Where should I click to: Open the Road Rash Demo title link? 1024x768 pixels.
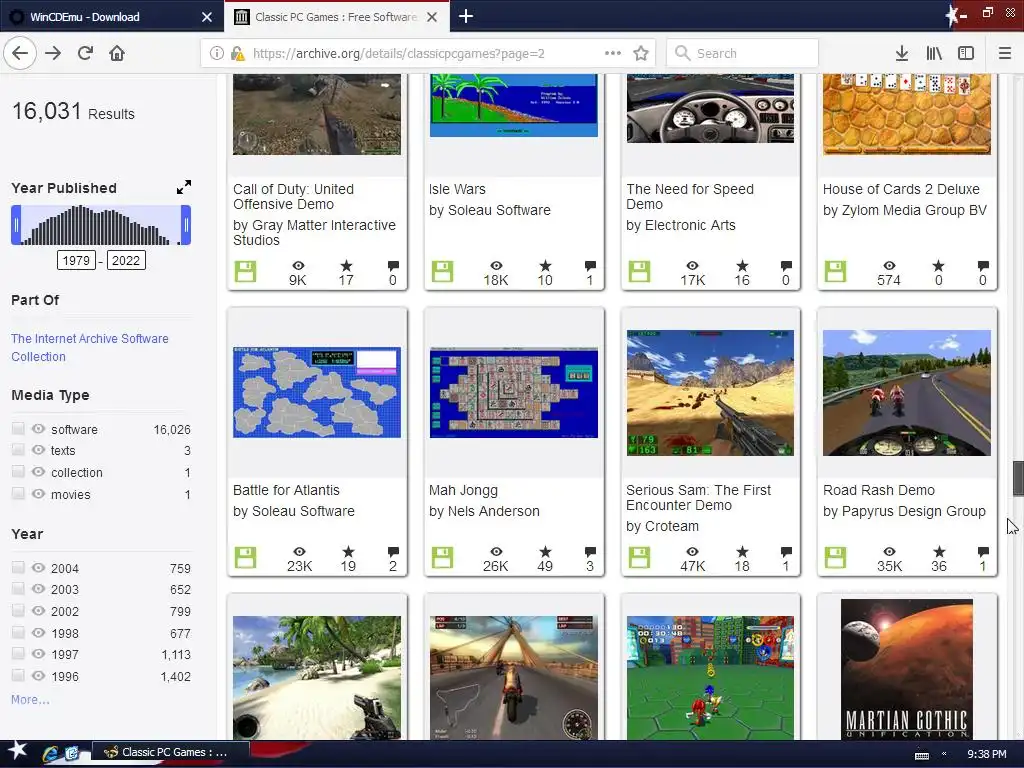(x=878, y=490)
